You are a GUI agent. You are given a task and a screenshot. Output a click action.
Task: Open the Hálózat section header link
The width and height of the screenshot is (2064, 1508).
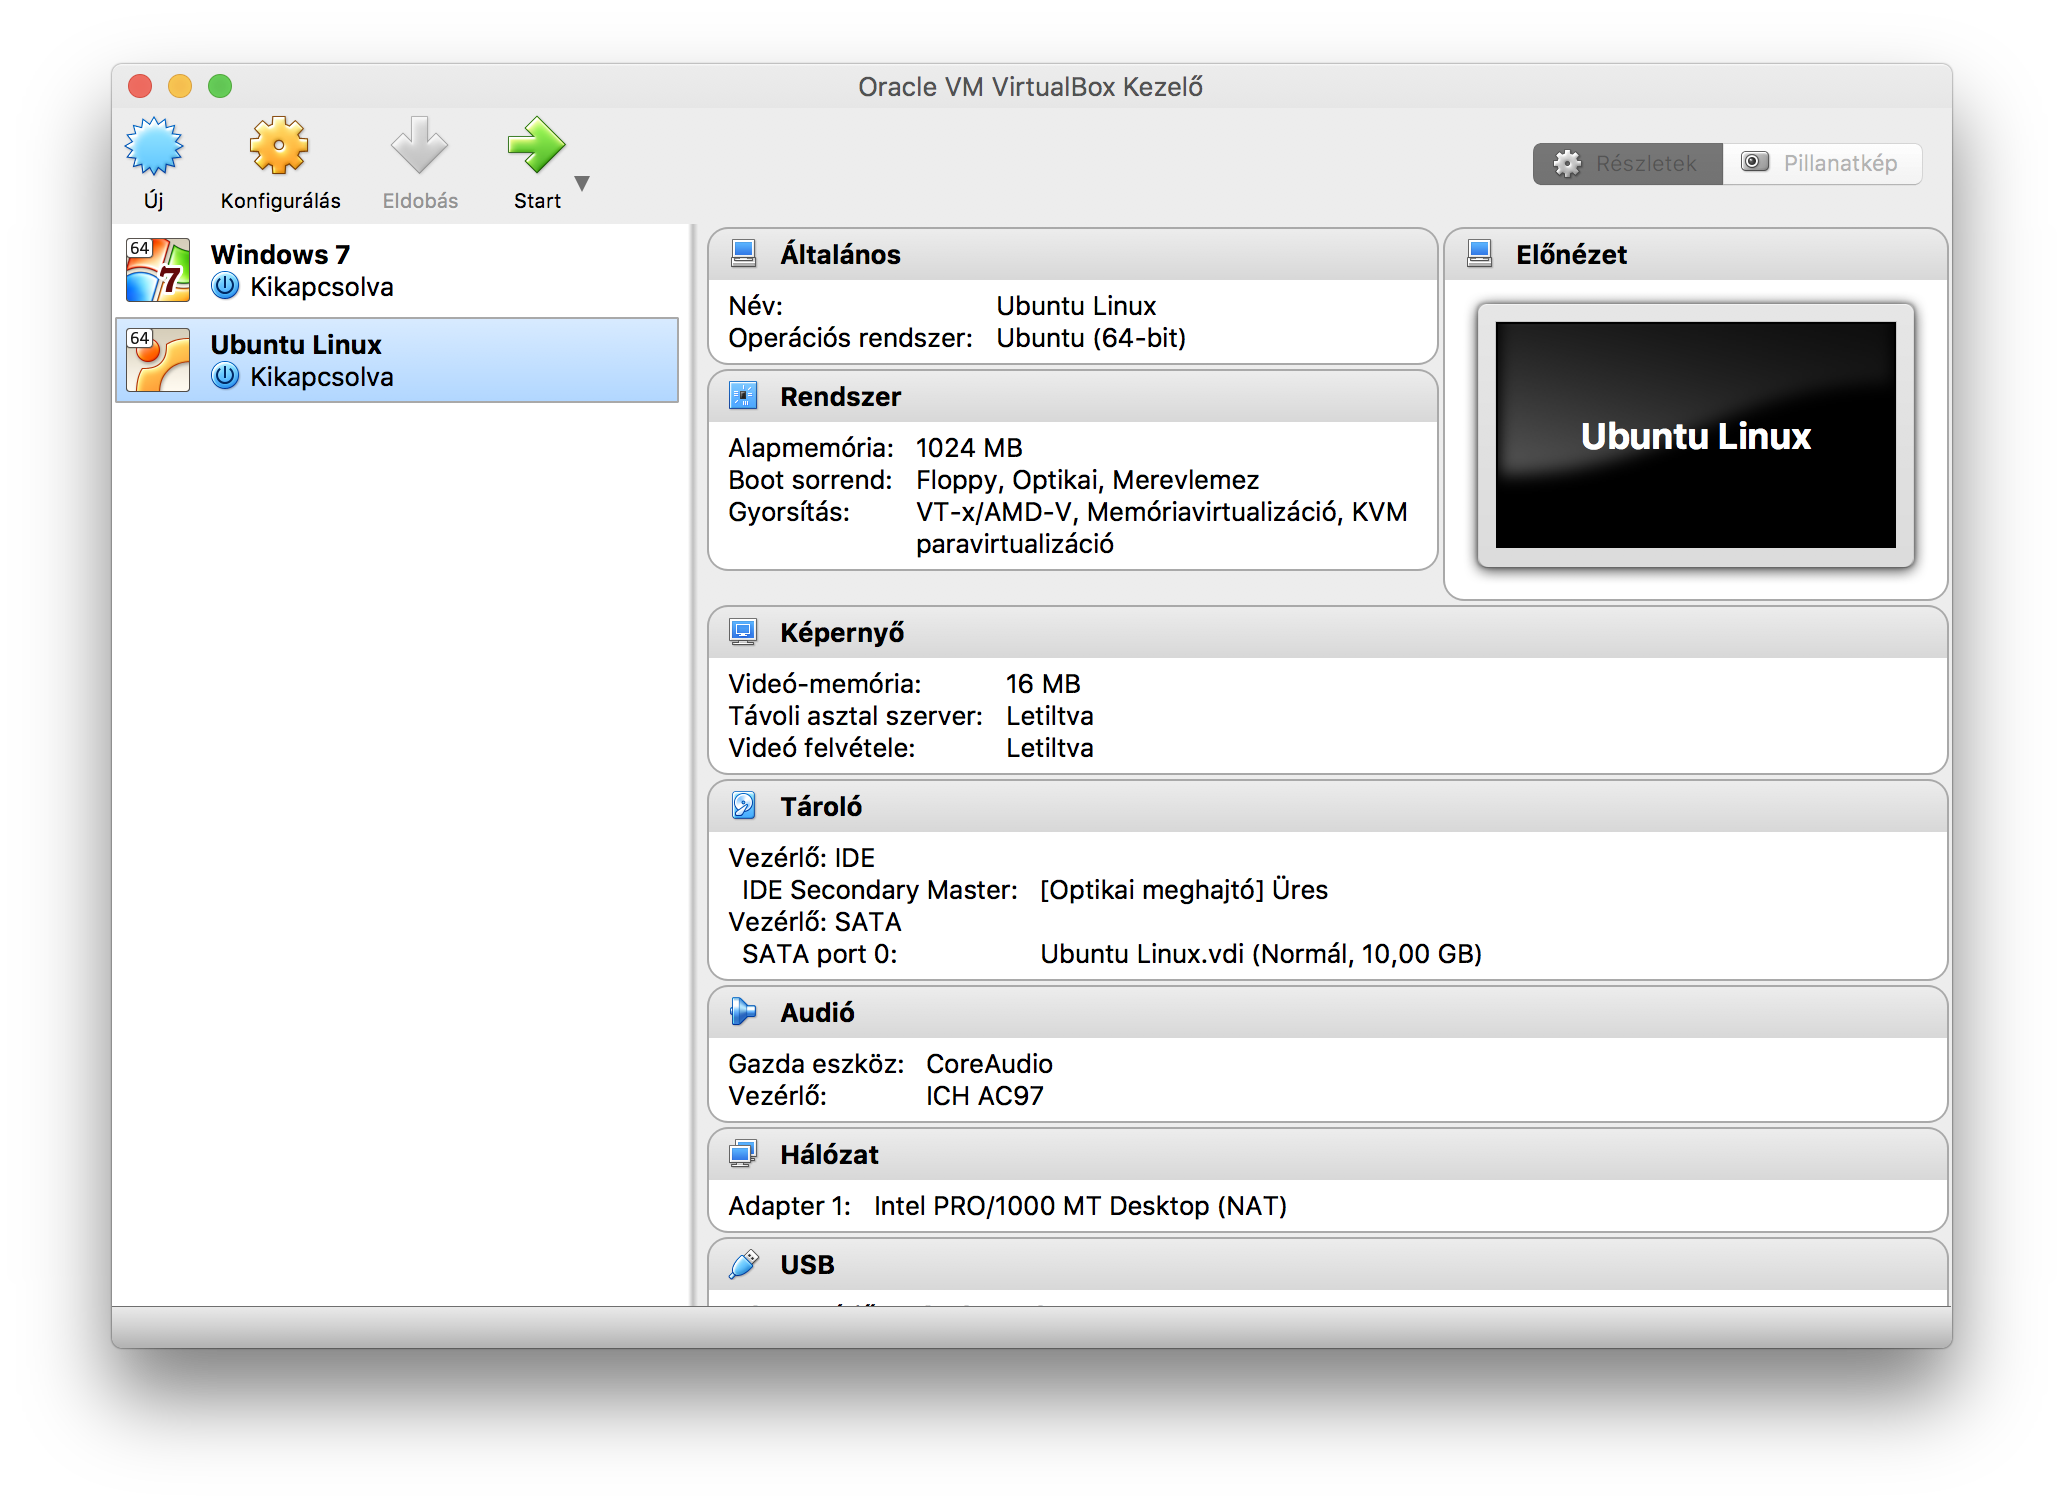pos(829,1155)
